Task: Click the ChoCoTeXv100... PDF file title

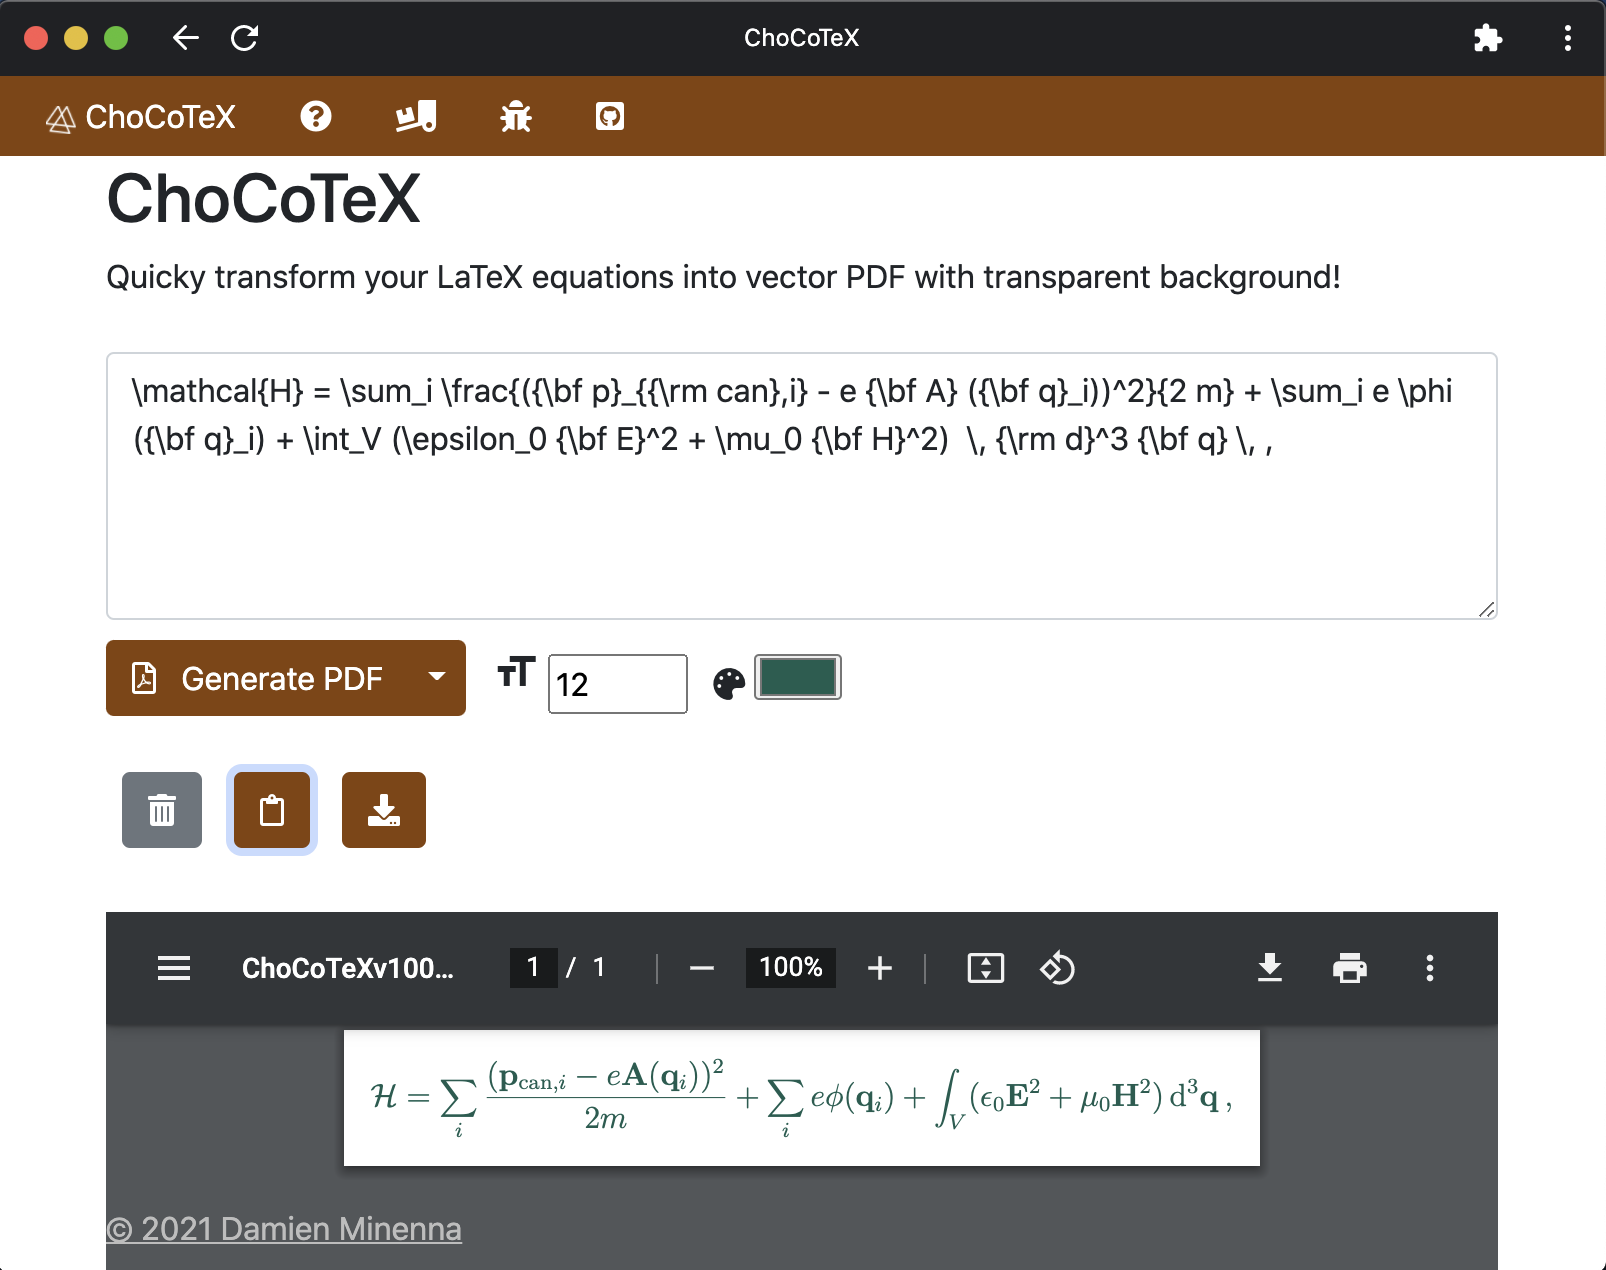Action: (348, 968)
